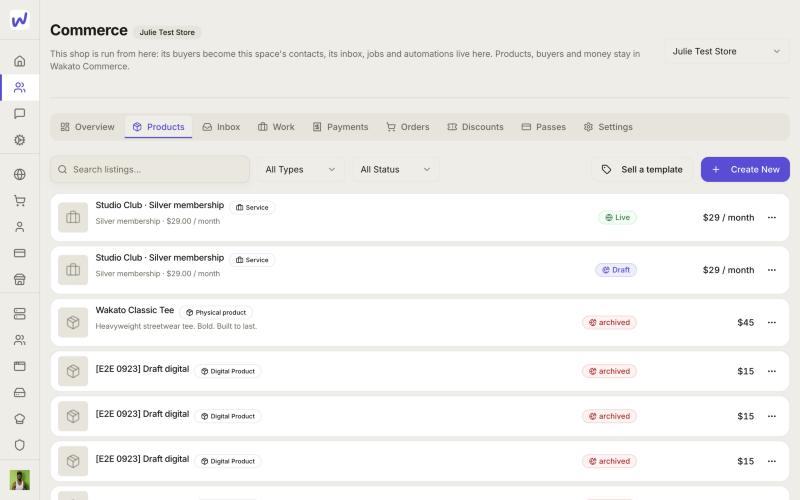
Task: Switch to the Overview tab
Action: click(87, 127)
